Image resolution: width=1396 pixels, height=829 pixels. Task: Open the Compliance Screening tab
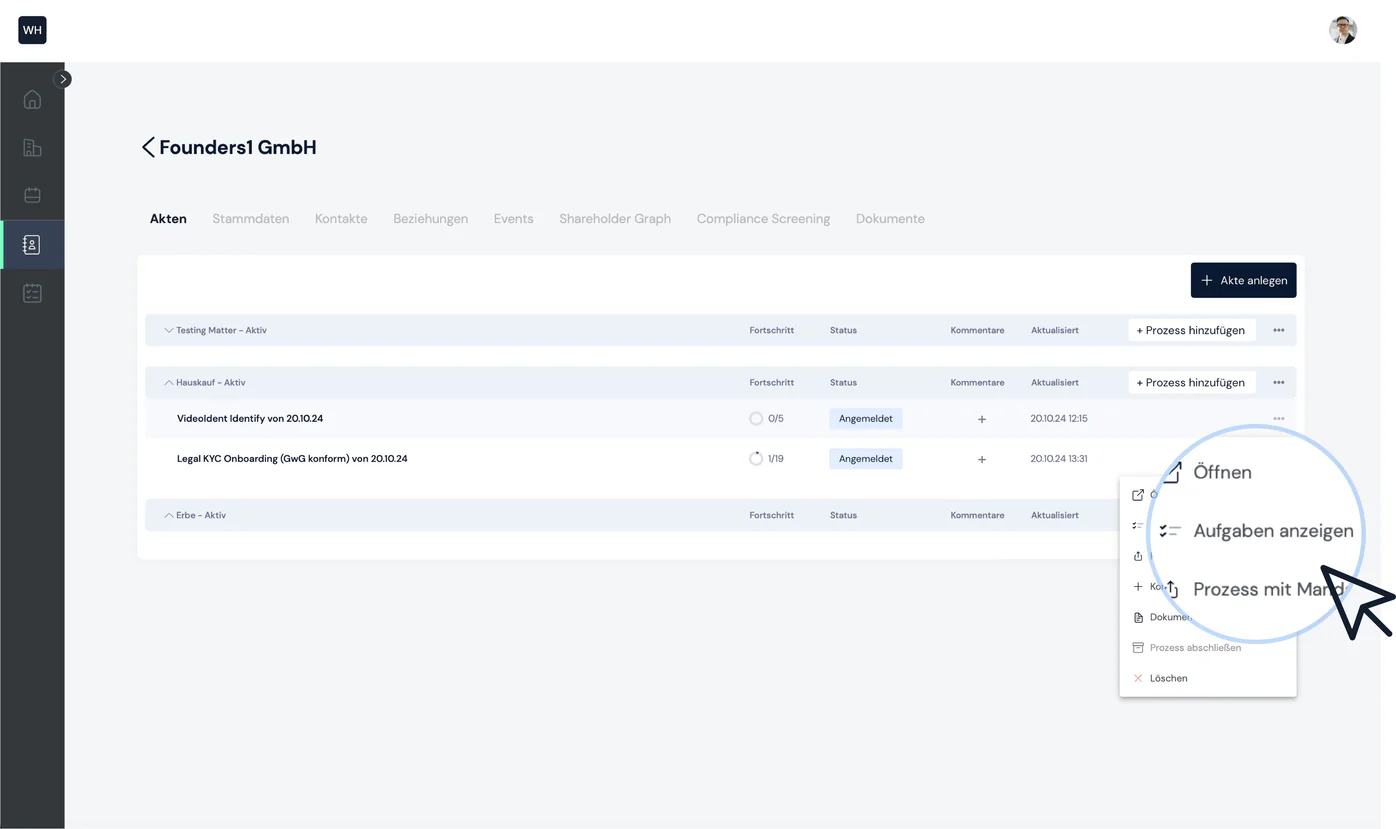tap(763, 219)
